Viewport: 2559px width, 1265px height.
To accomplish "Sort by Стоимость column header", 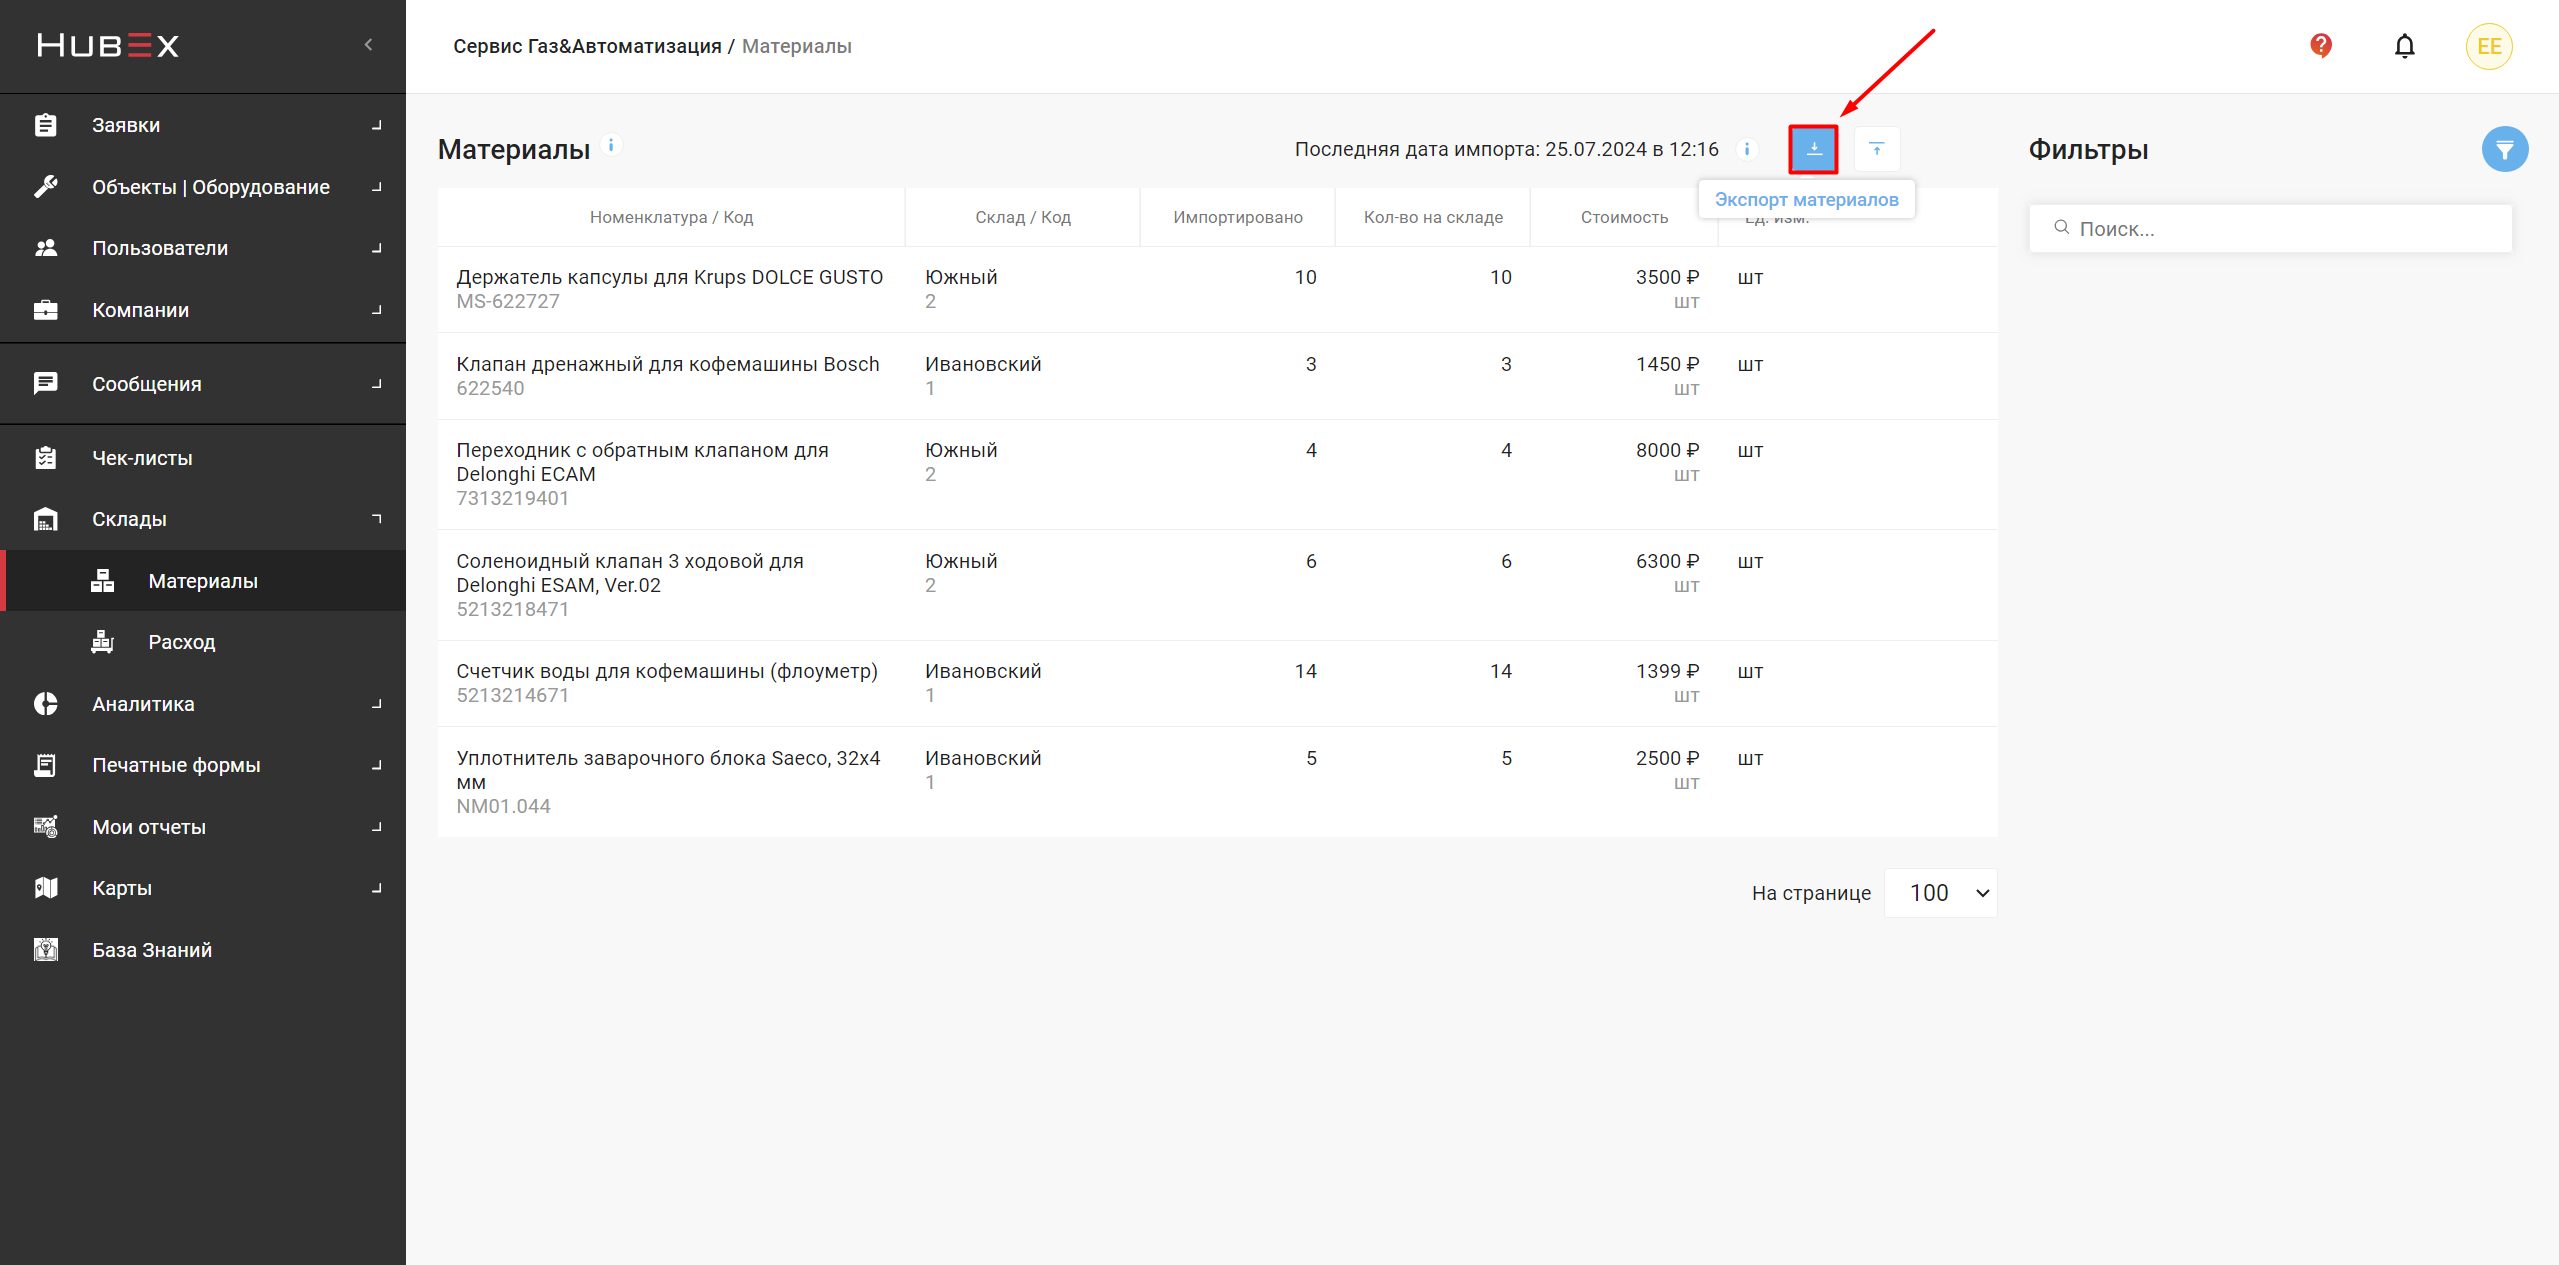I will (x=1623, y=217).
